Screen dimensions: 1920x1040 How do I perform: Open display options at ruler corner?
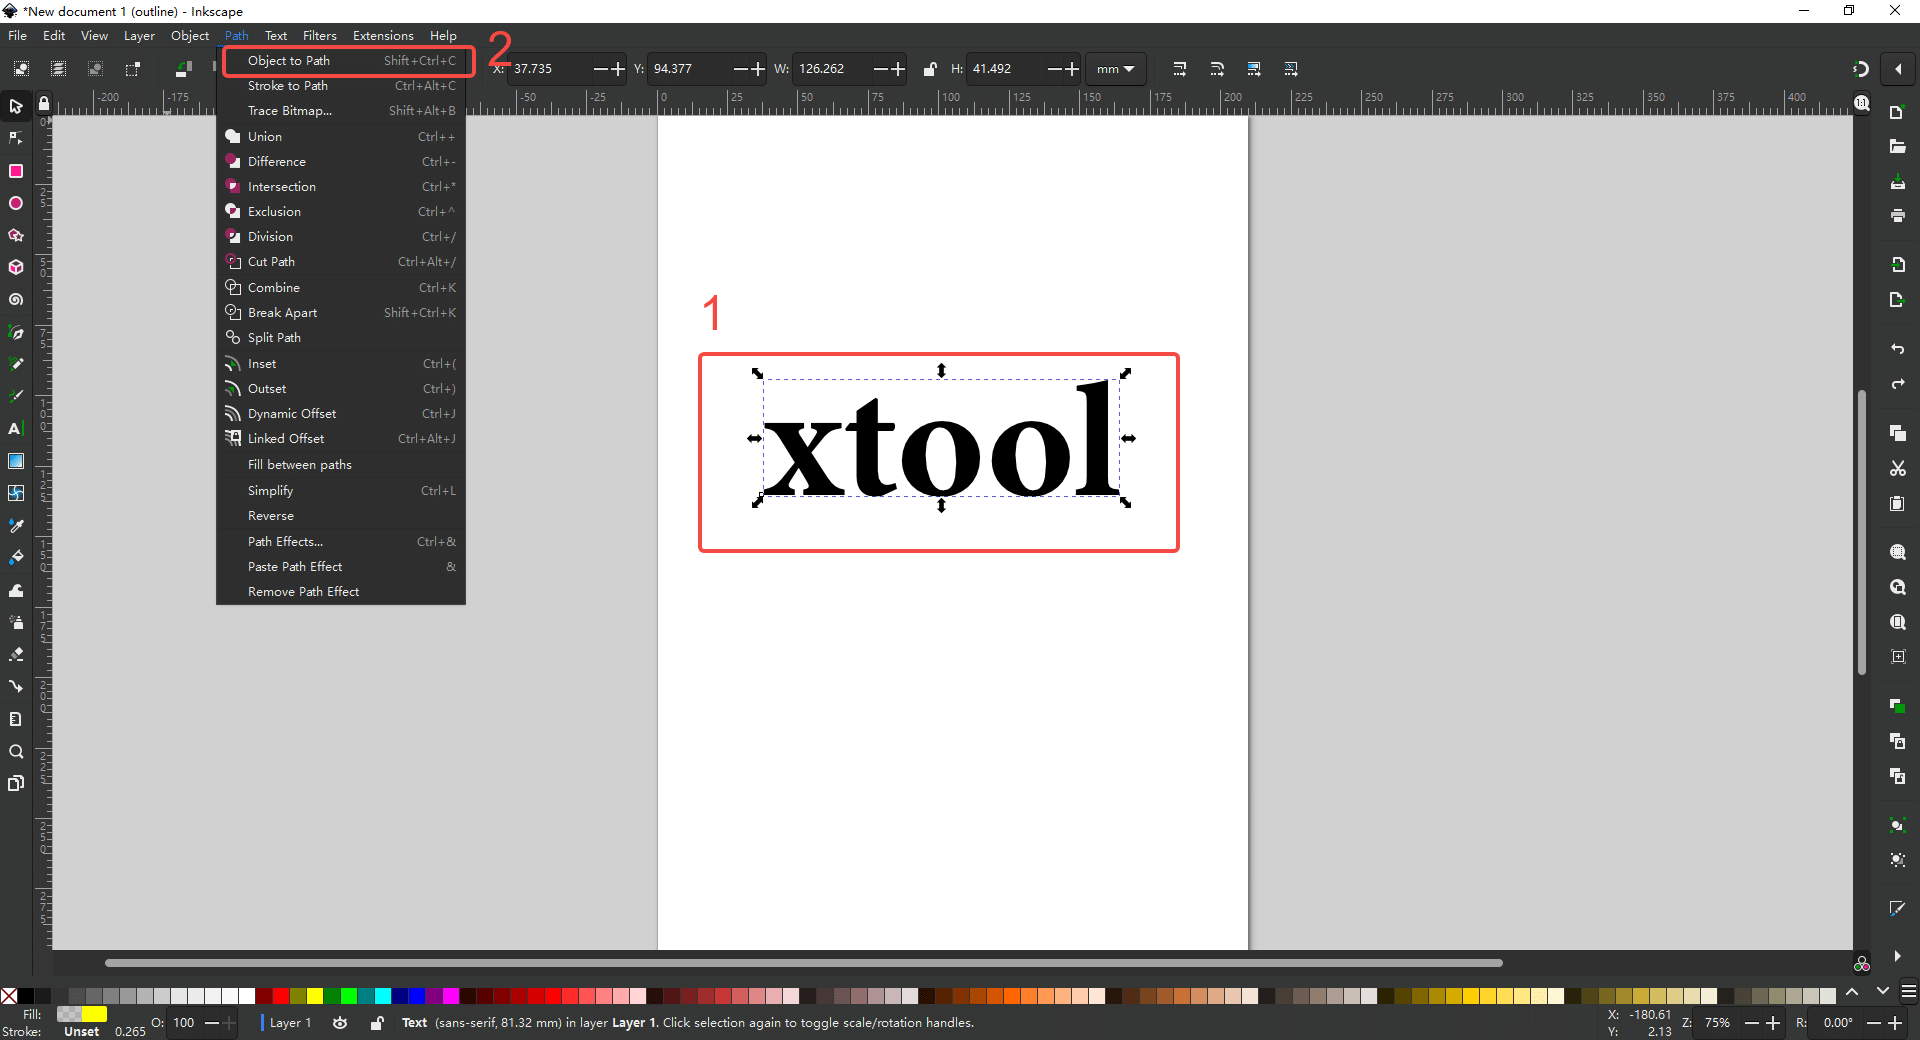[1861, 103]
